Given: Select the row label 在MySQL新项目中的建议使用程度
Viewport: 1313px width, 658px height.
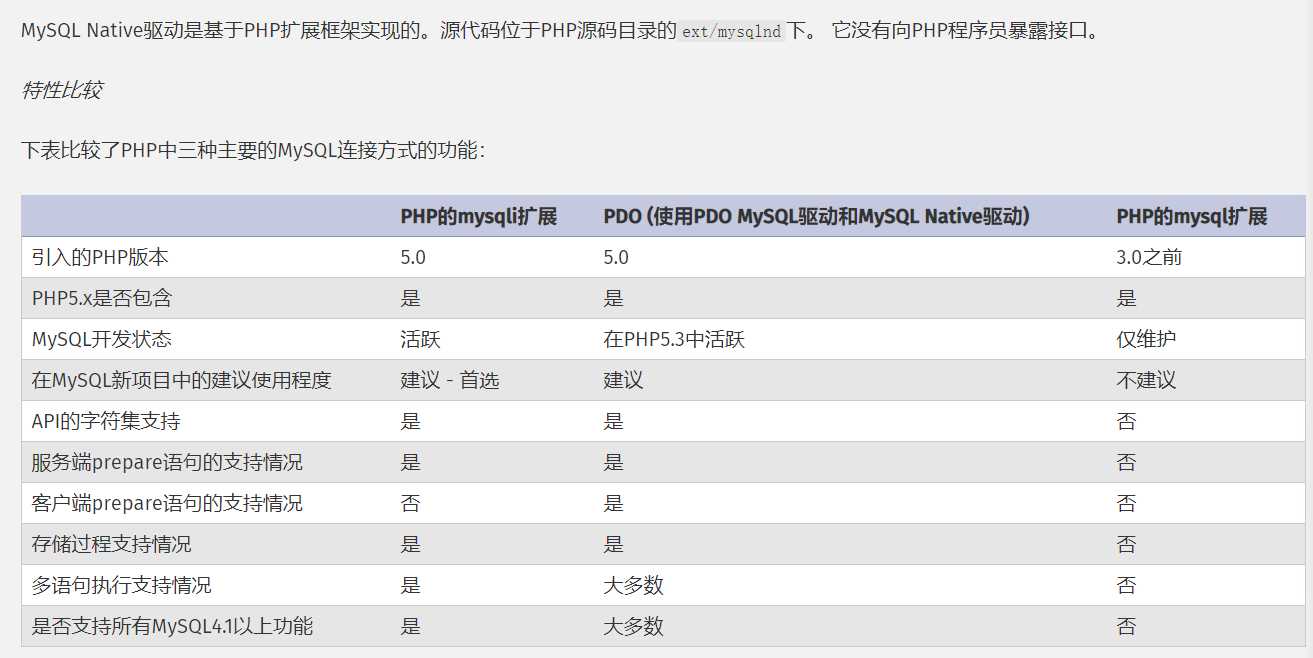Looking at the screenshot, I should [x=181, y=380].
